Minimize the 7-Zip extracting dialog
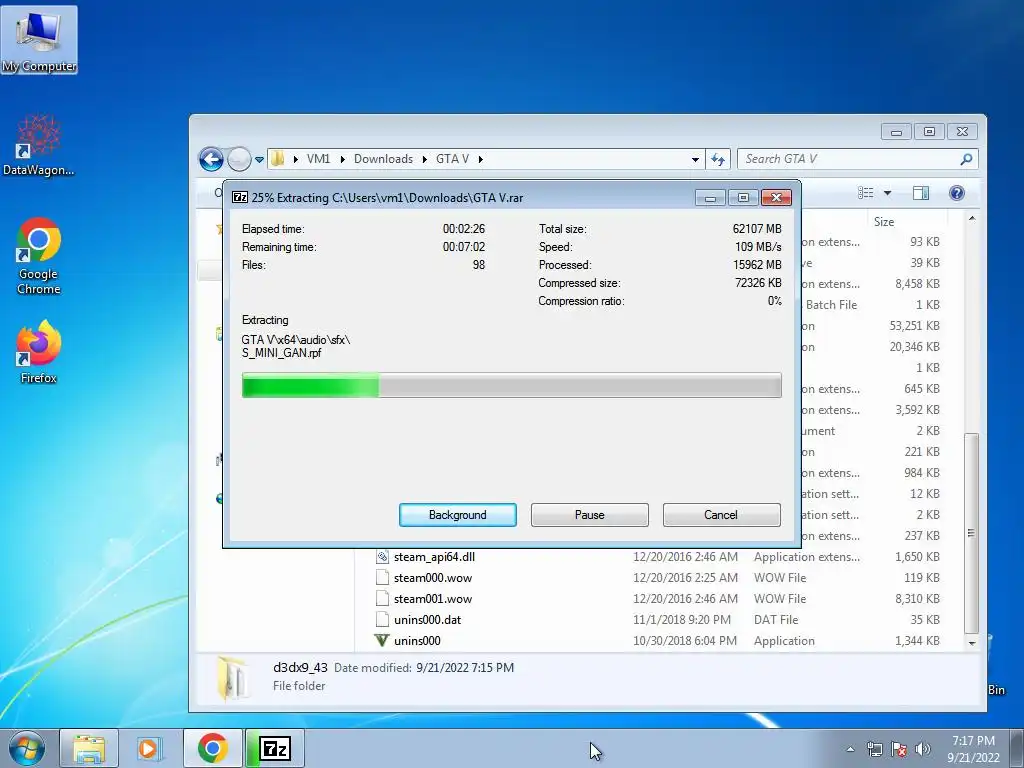Screen dimensions: 1024x768 (711, 197)
